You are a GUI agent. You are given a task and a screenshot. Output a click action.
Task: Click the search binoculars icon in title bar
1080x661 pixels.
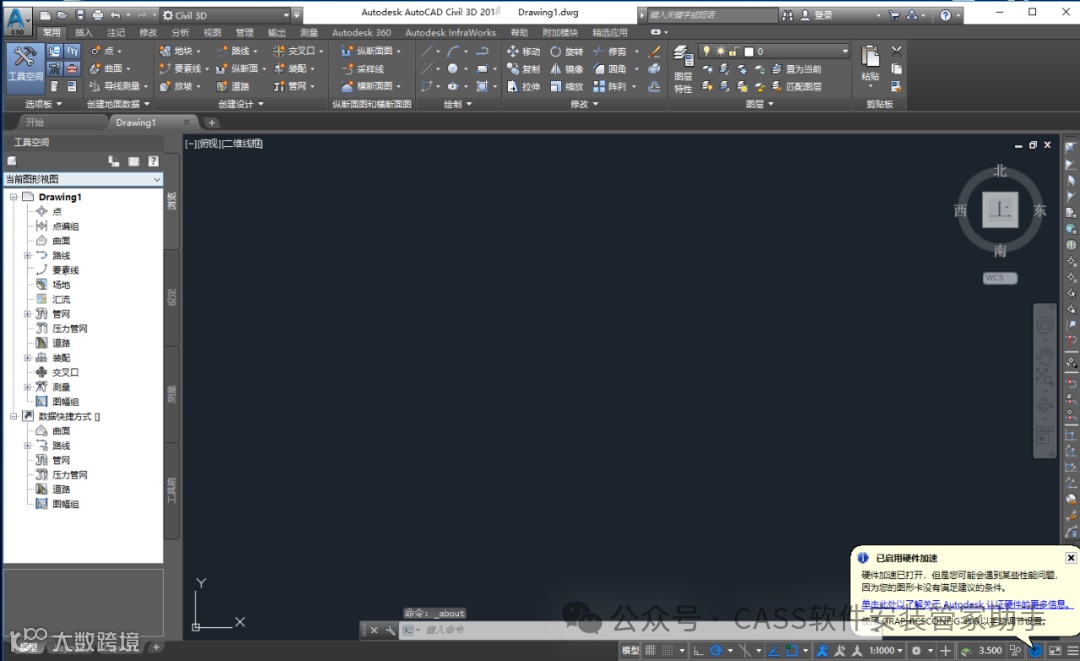click(787, 15)
